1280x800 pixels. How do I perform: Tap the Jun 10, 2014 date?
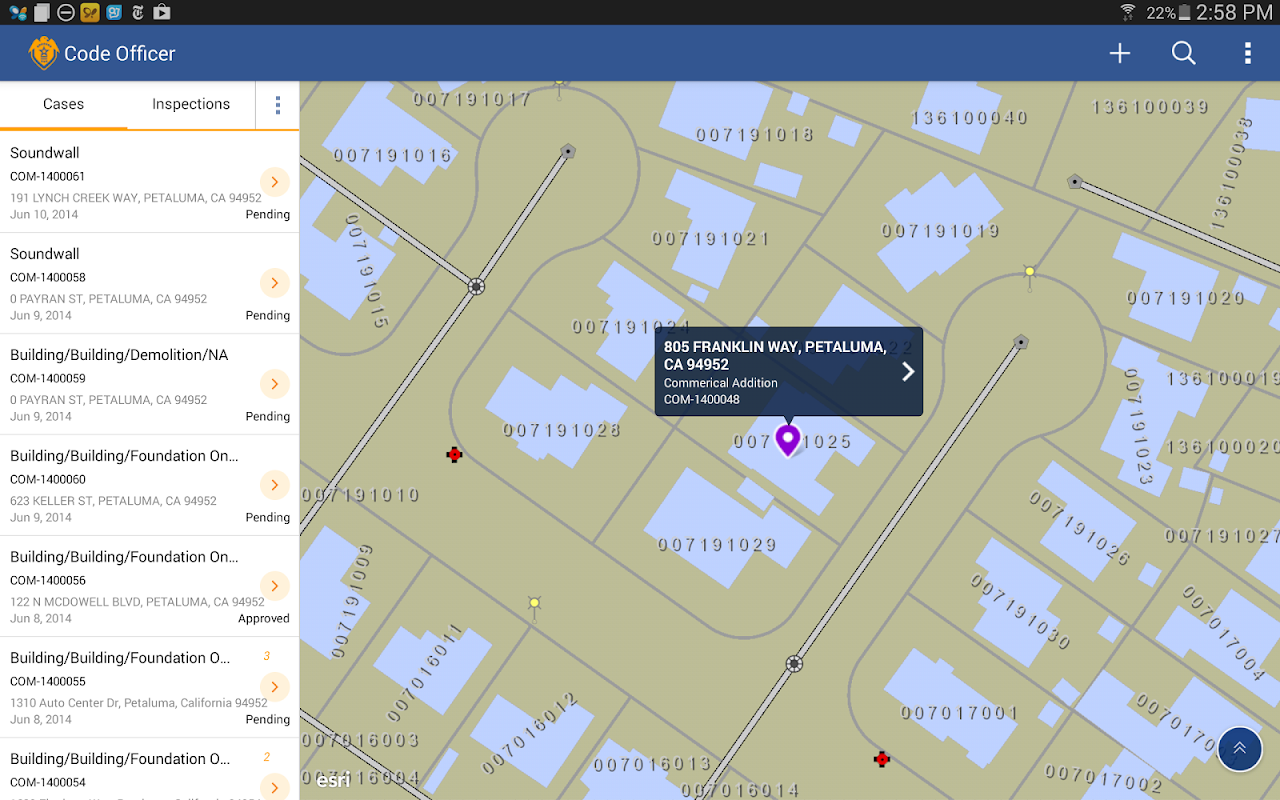[44, 215]
